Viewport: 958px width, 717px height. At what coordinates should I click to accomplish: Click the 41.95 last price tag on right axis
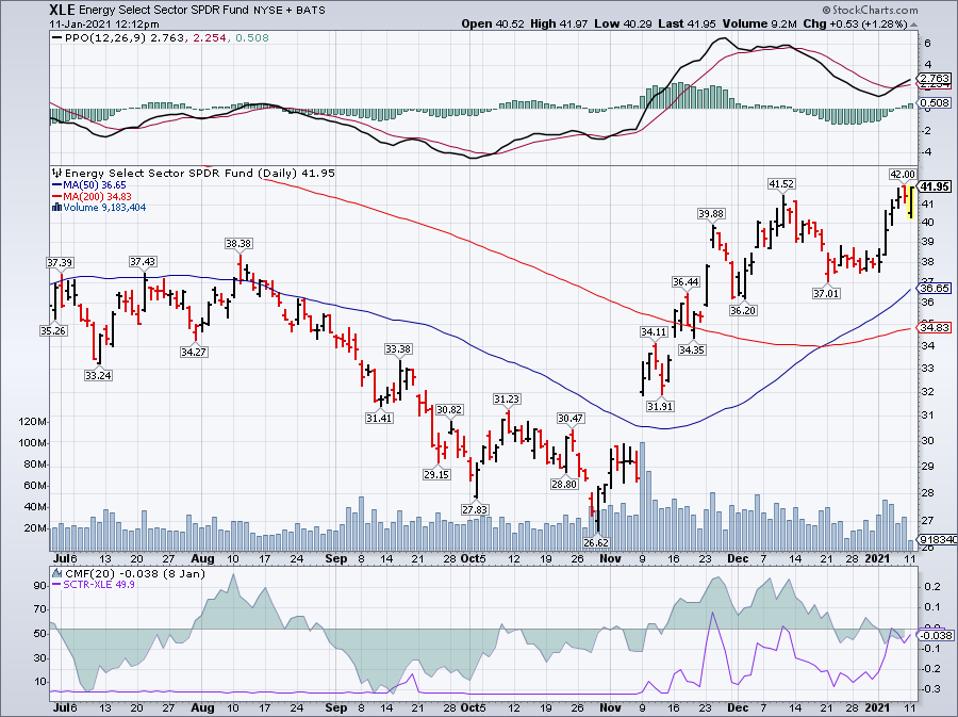pyautogui.click(x=935, y=187)
